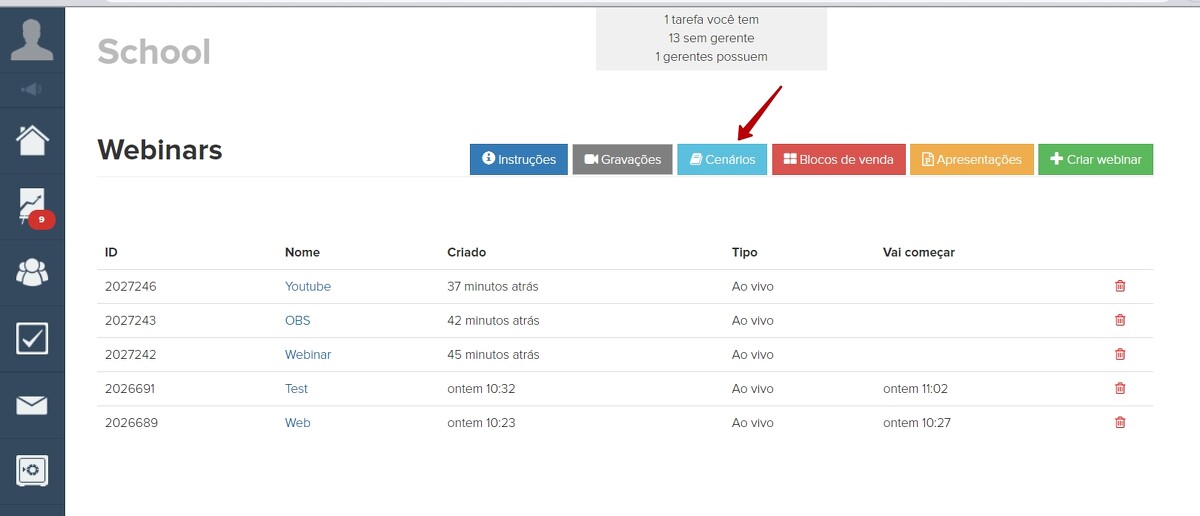Screen dimensions: 1200x516
Task: Go to the home icon in sidebar
Action: (x=32, y=141)
